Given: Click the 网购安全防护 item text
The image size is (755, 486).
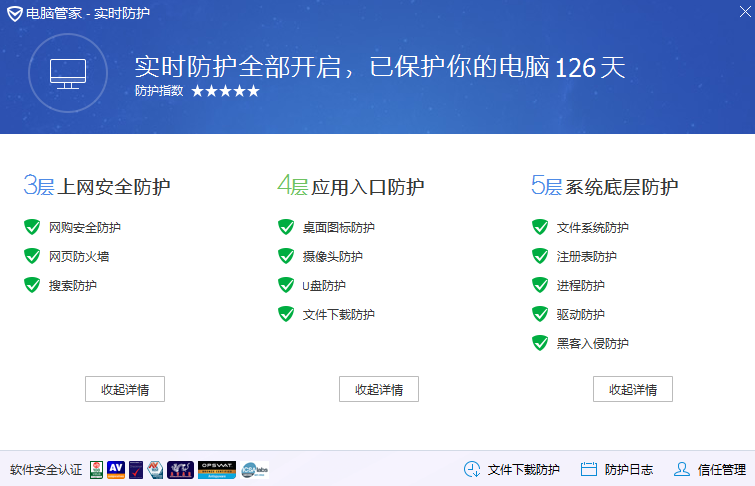Looking at the screenshot, I should pos(85,227).
